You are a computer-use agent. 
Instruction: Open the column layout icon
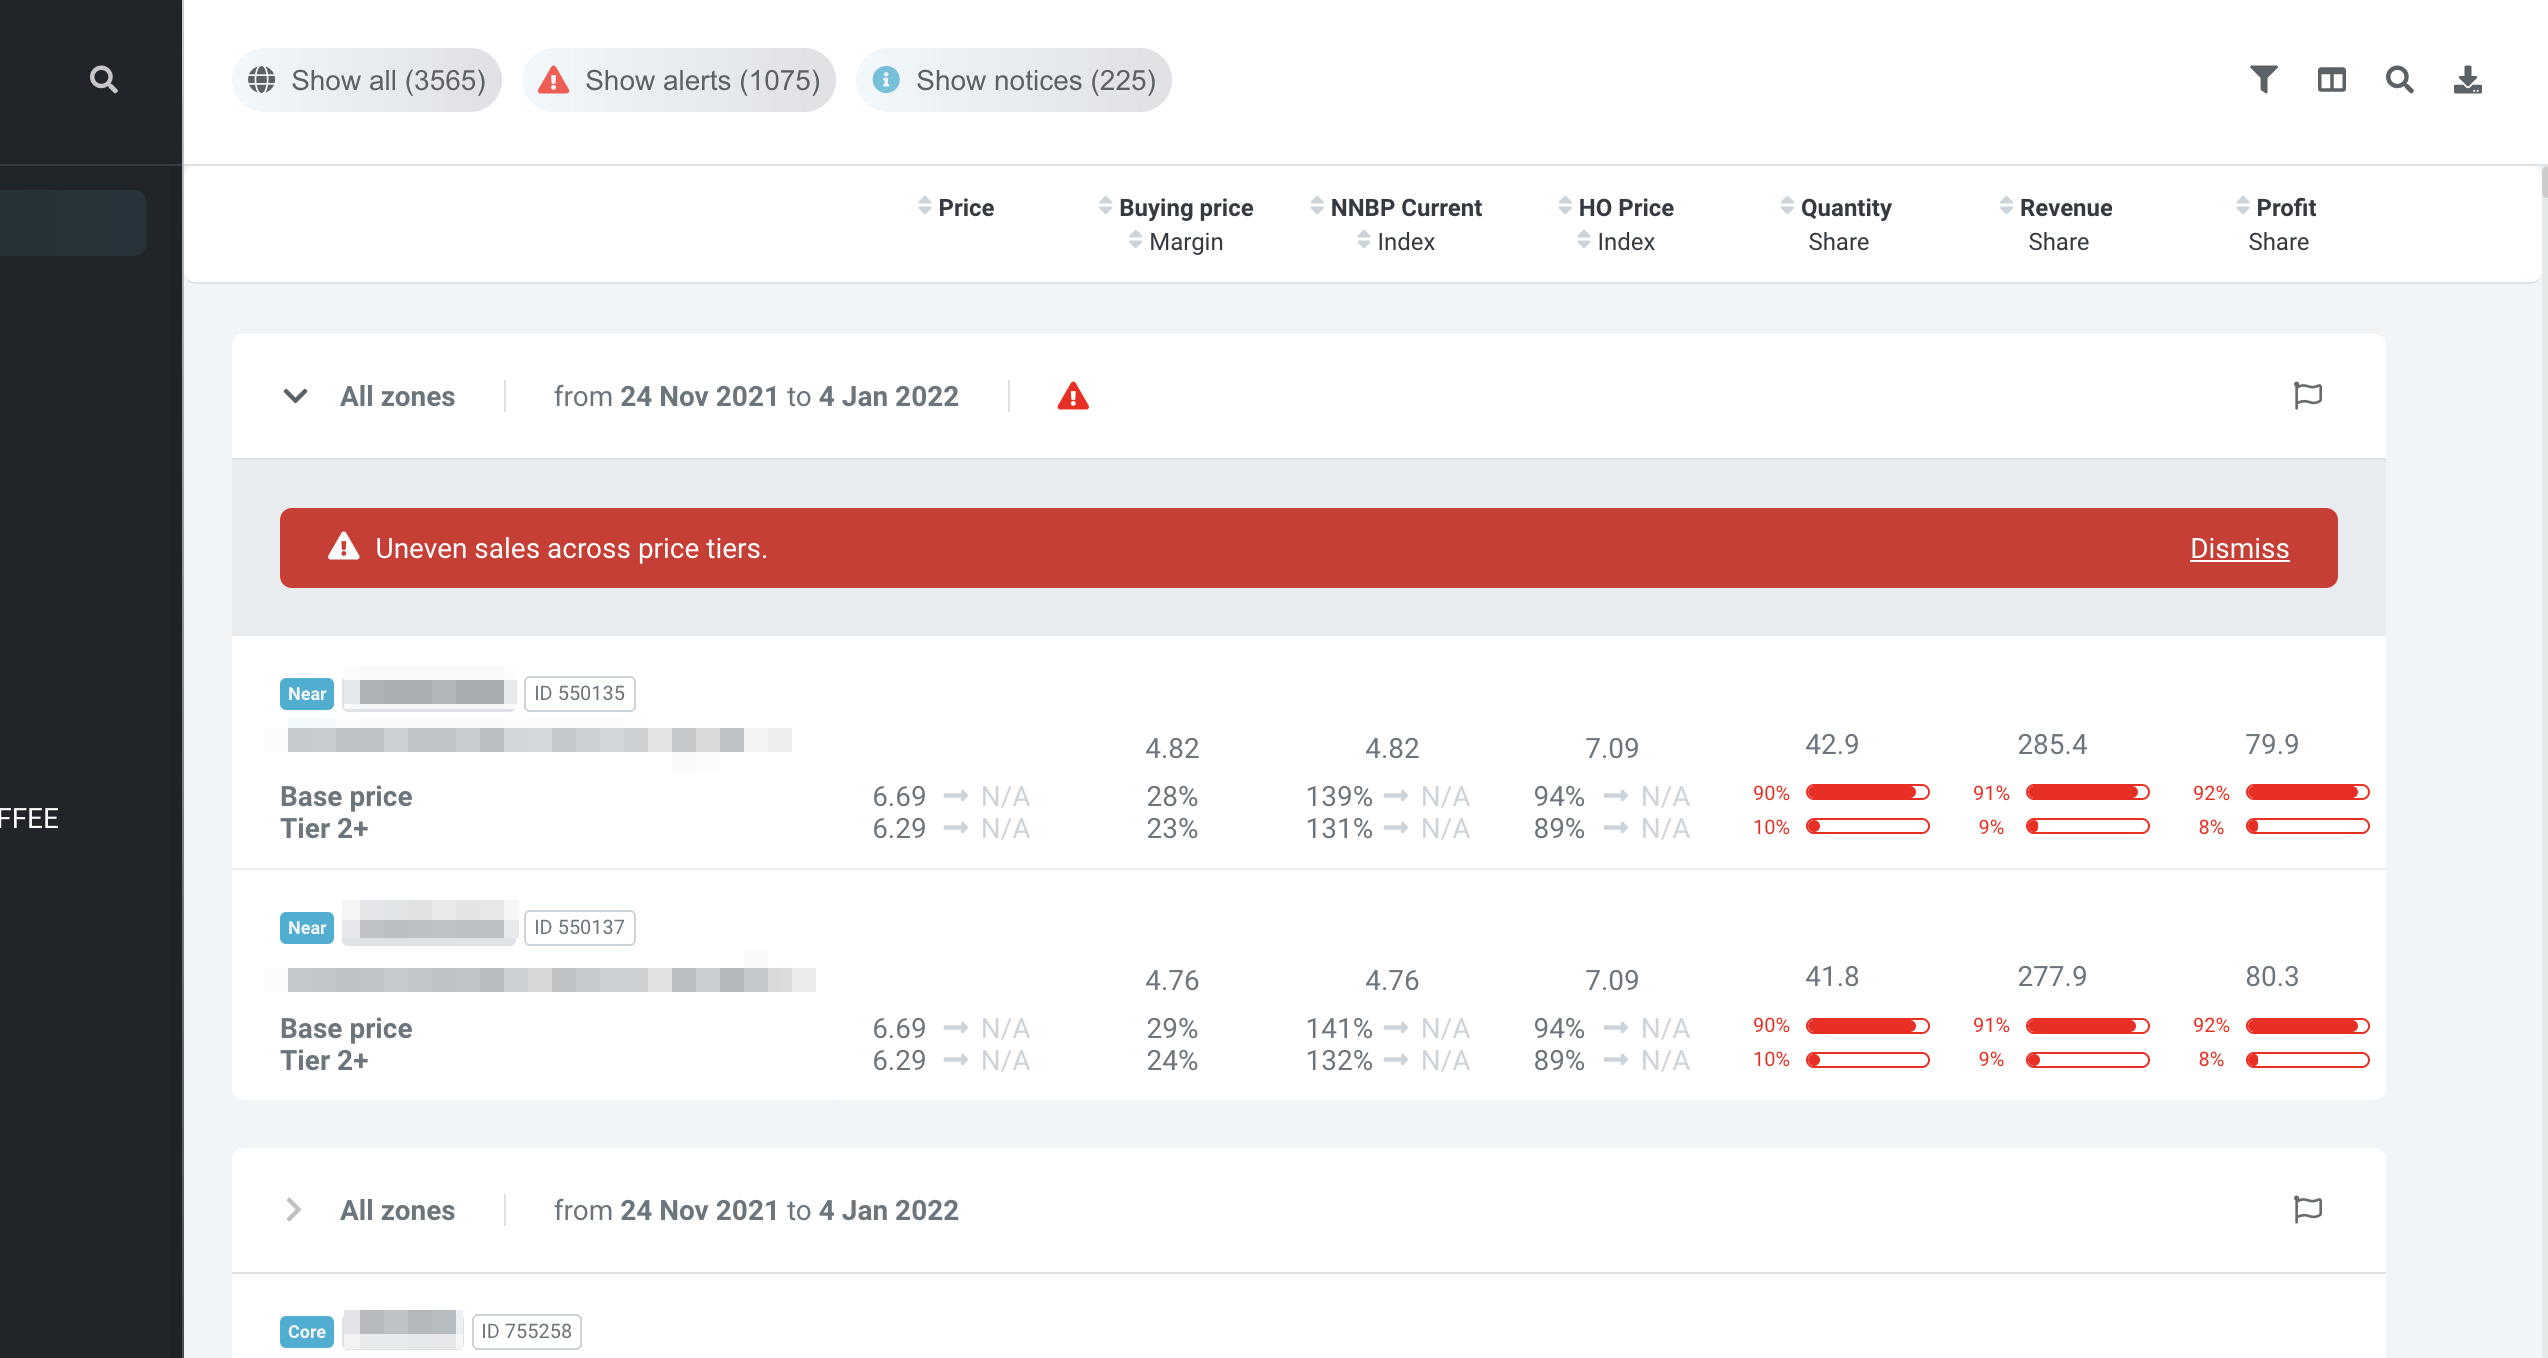(x=2332, y=79)
